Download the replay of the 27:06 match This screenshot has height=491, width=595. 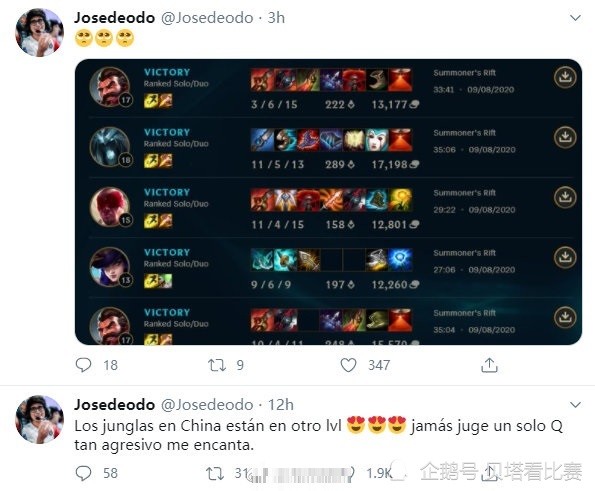[565, 257]
